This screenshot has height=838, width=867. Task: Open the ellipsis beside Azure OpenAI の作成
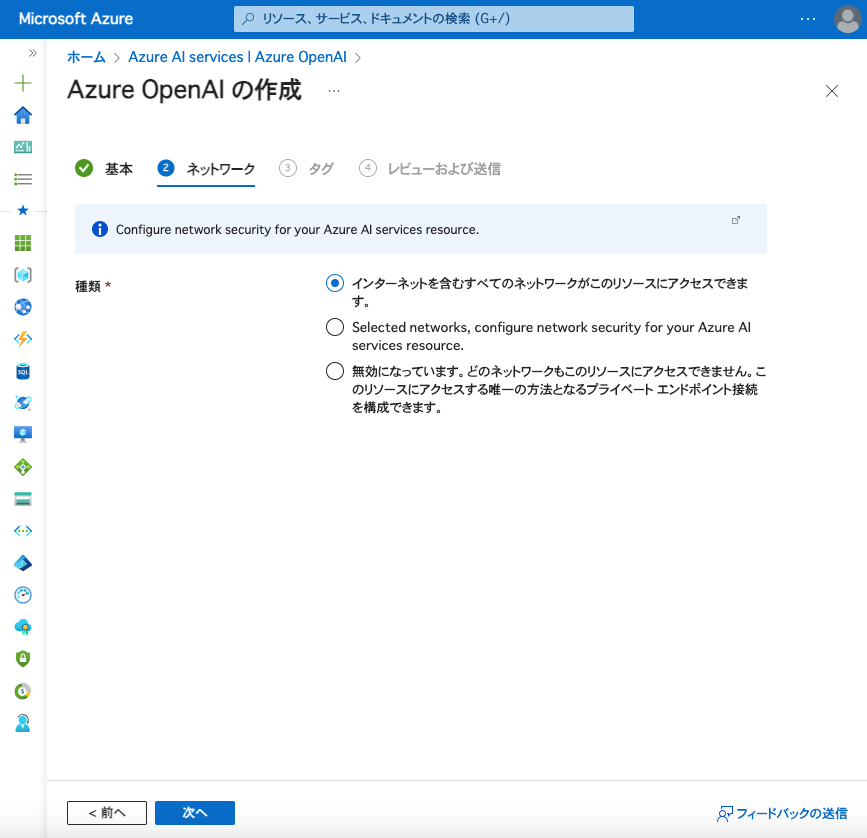pyautogui.click(x=334, y=91)
